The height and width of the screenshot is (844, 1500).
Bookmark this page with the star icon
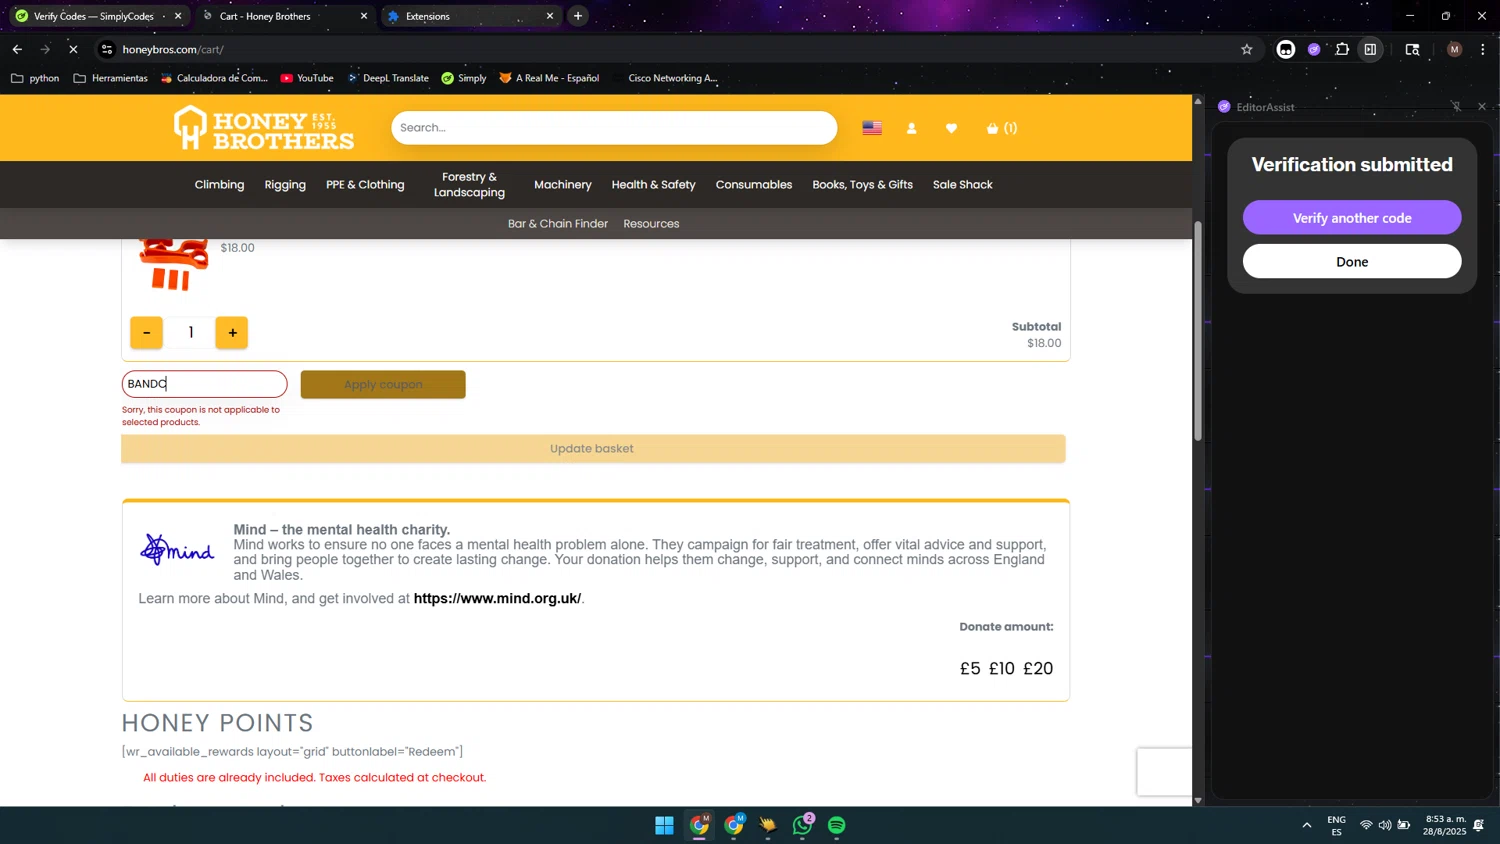coord(1246,49)
